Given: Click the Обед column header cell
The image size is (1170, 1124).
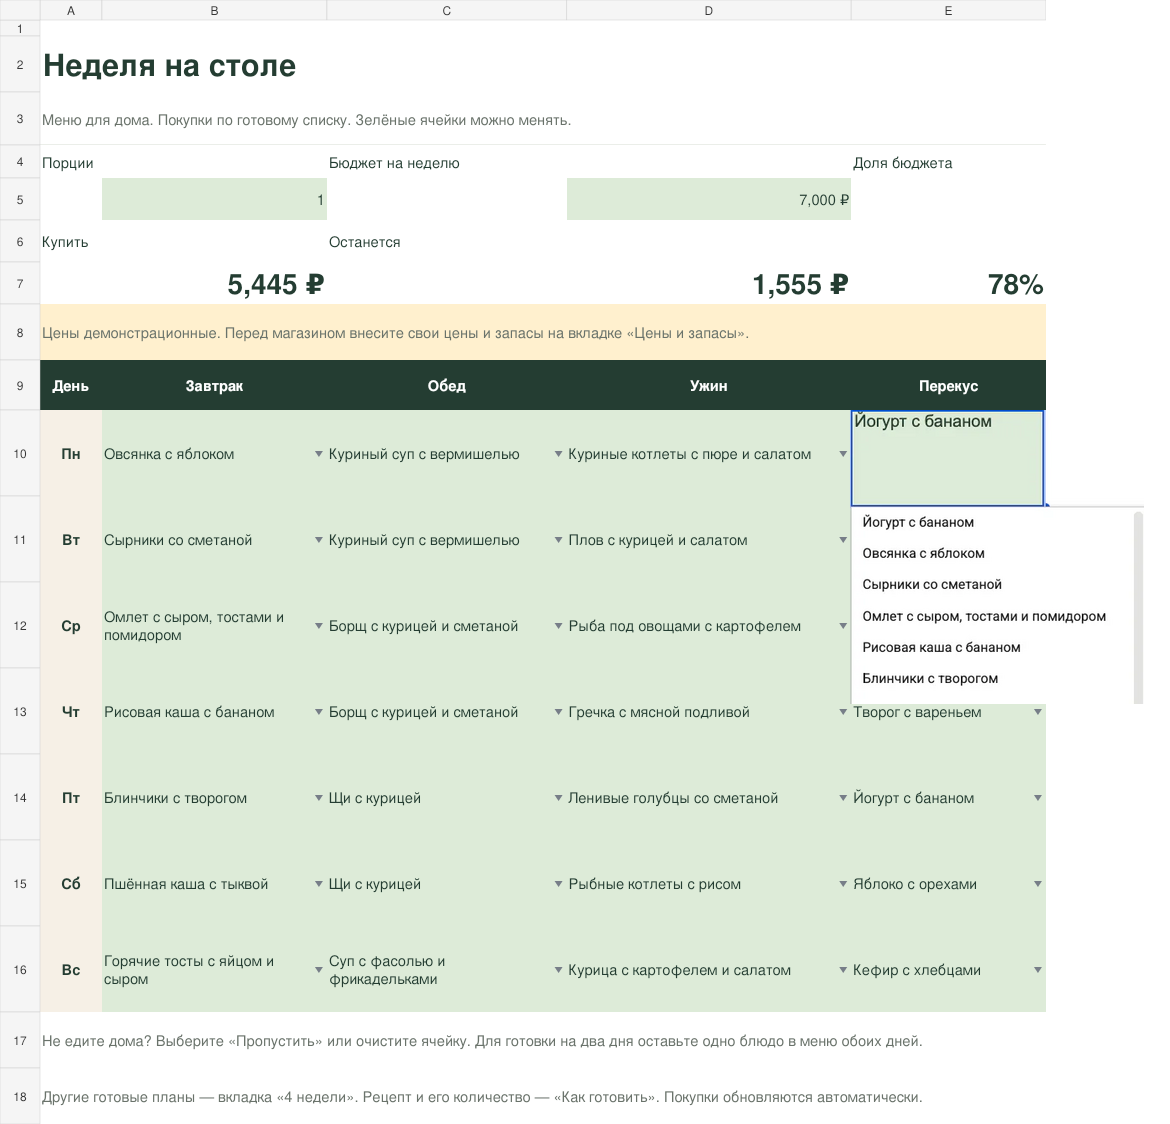Looking at the screenshot, I should pos(446,386).
